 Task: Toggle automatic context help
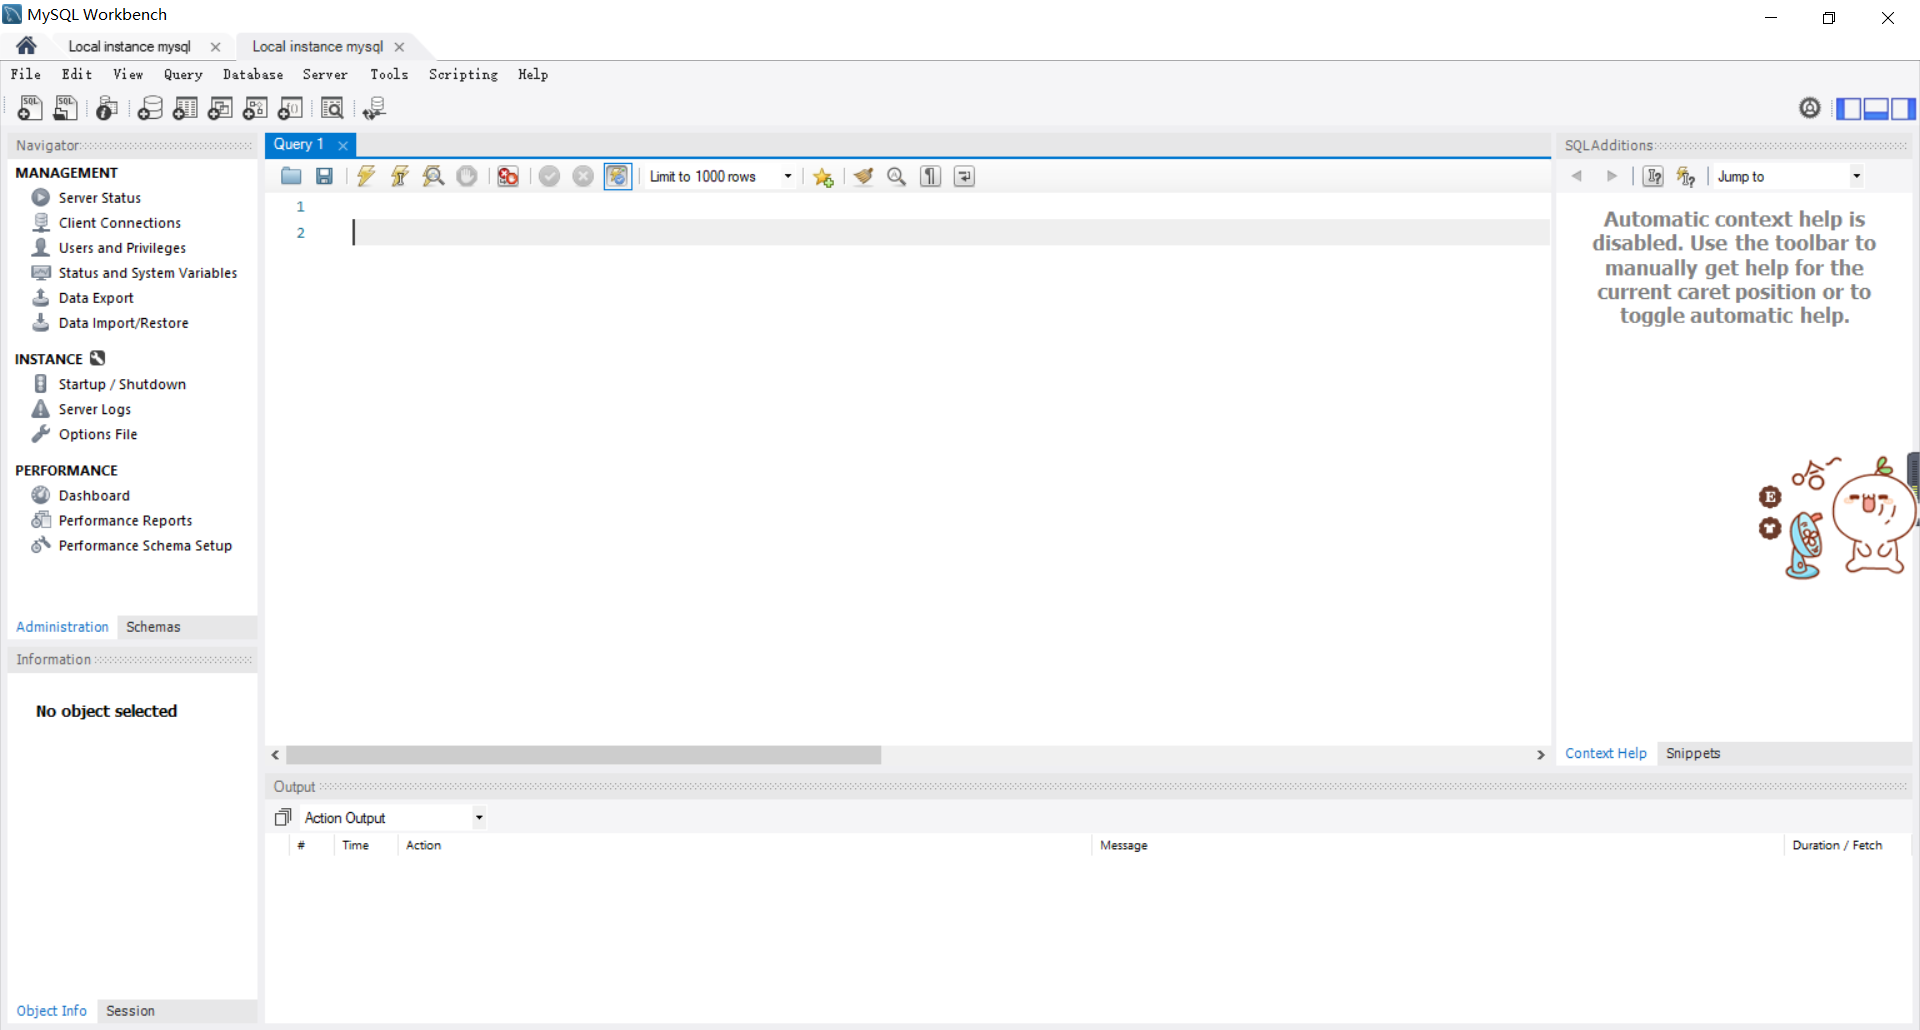point(1686,176)
